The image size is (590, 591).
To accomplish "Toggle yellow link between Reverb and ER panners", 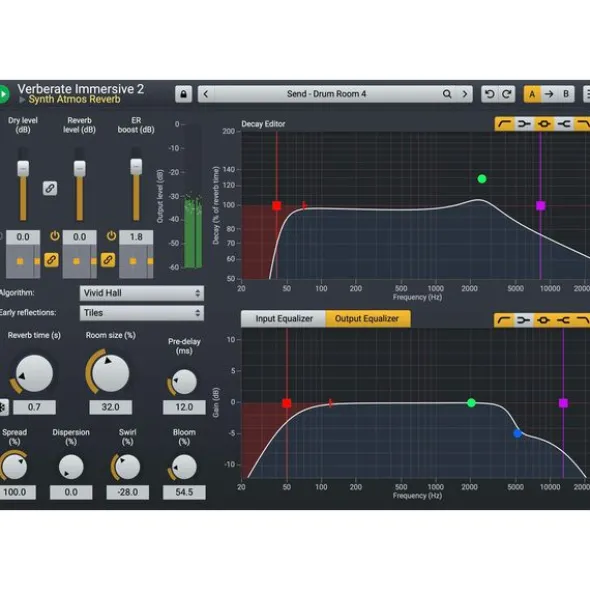I will pyautogui.click(x=108, y=260).
